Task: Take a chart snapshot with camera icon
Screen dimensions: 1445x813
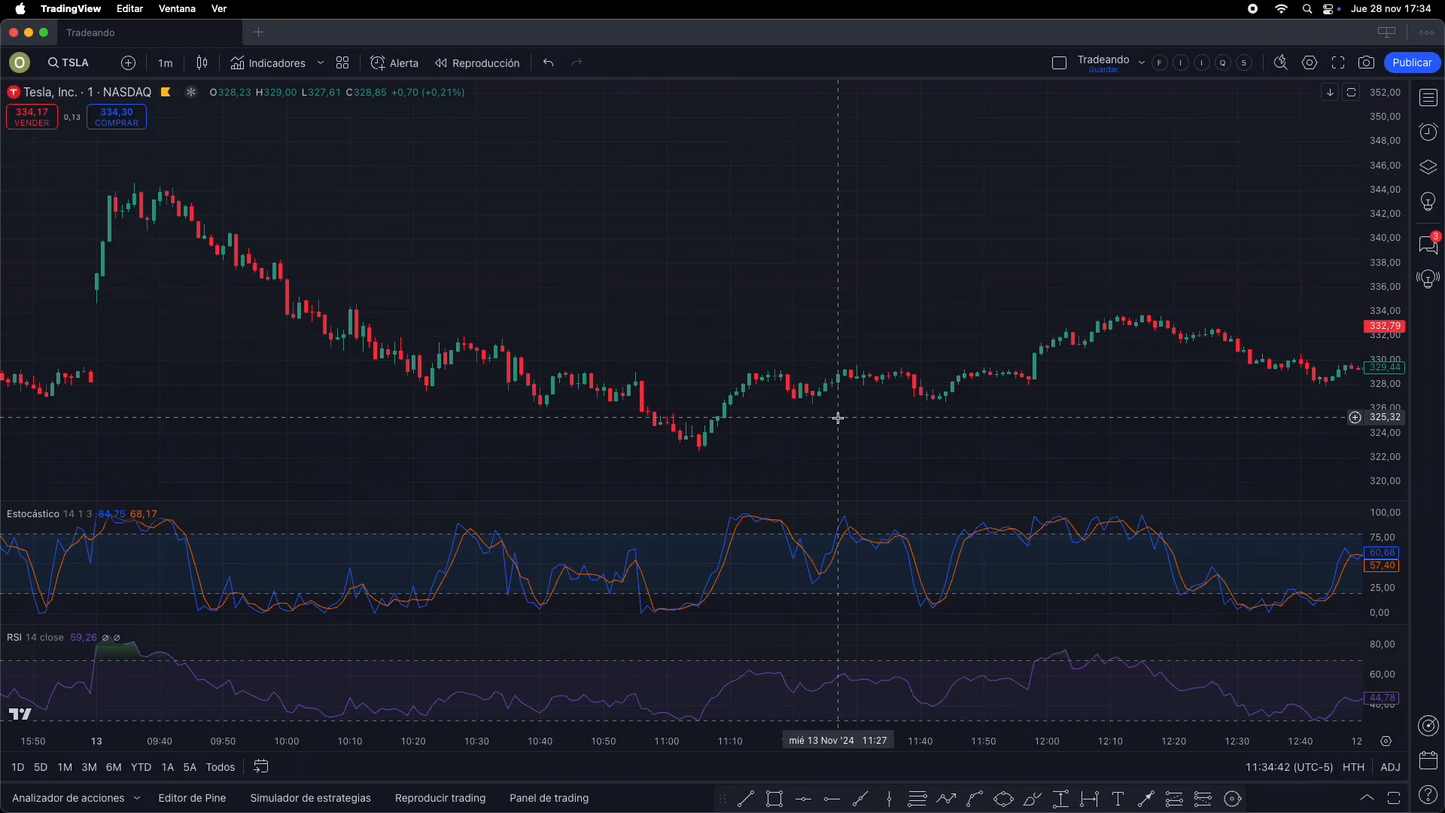Action: coord(1366,63)
